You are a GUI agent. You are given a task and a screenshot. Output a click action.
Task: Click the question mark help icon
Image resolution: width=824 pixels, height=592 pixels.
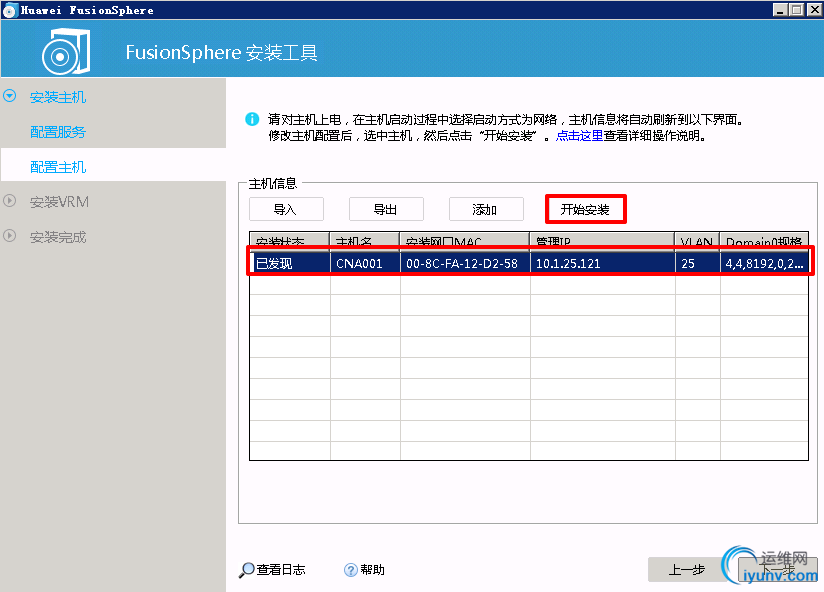(351, 570)
